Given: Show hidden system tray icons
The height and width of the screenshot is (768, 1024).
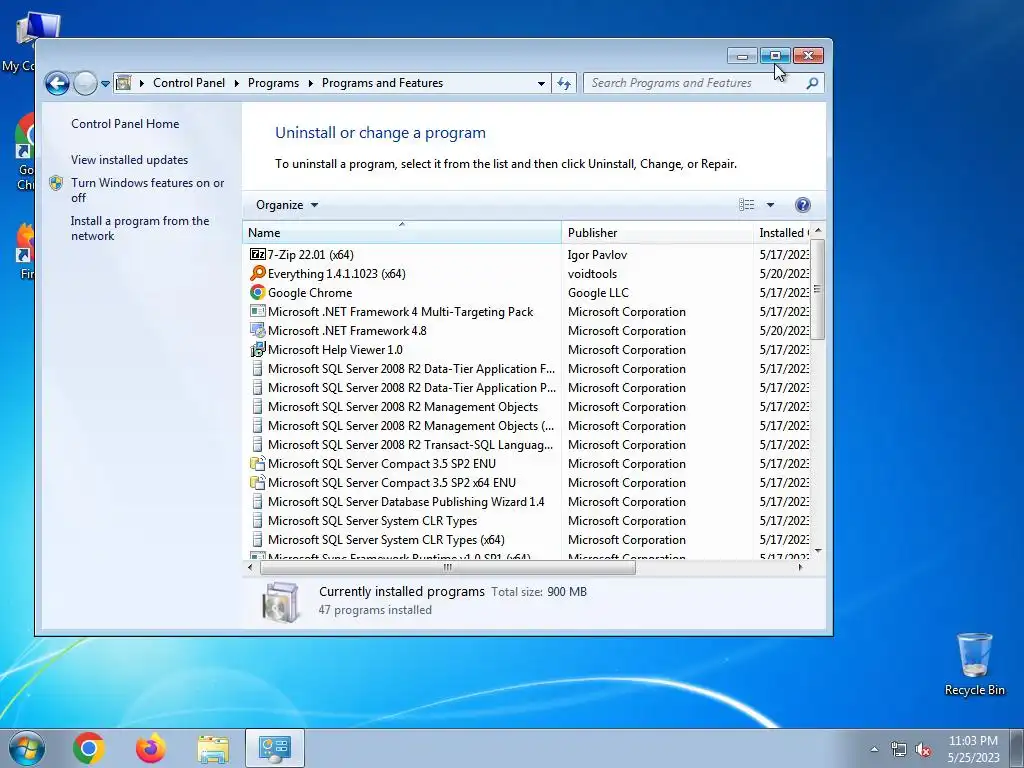Looking at the screenshot, I should (x=874, y=749).
